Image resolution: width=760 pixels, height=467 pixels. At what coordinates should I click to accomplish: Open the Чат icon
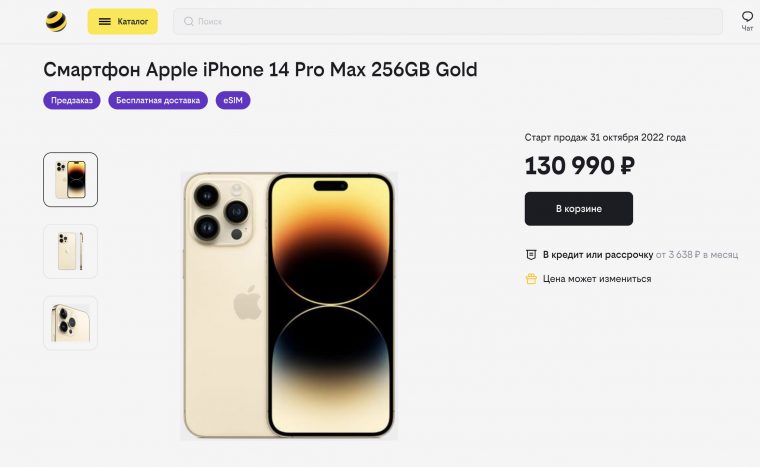[747, 17]
